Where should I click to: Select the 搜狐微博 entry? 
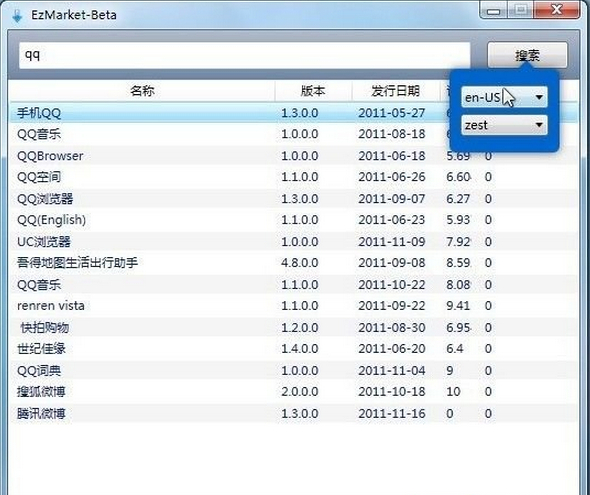point(293,392)
